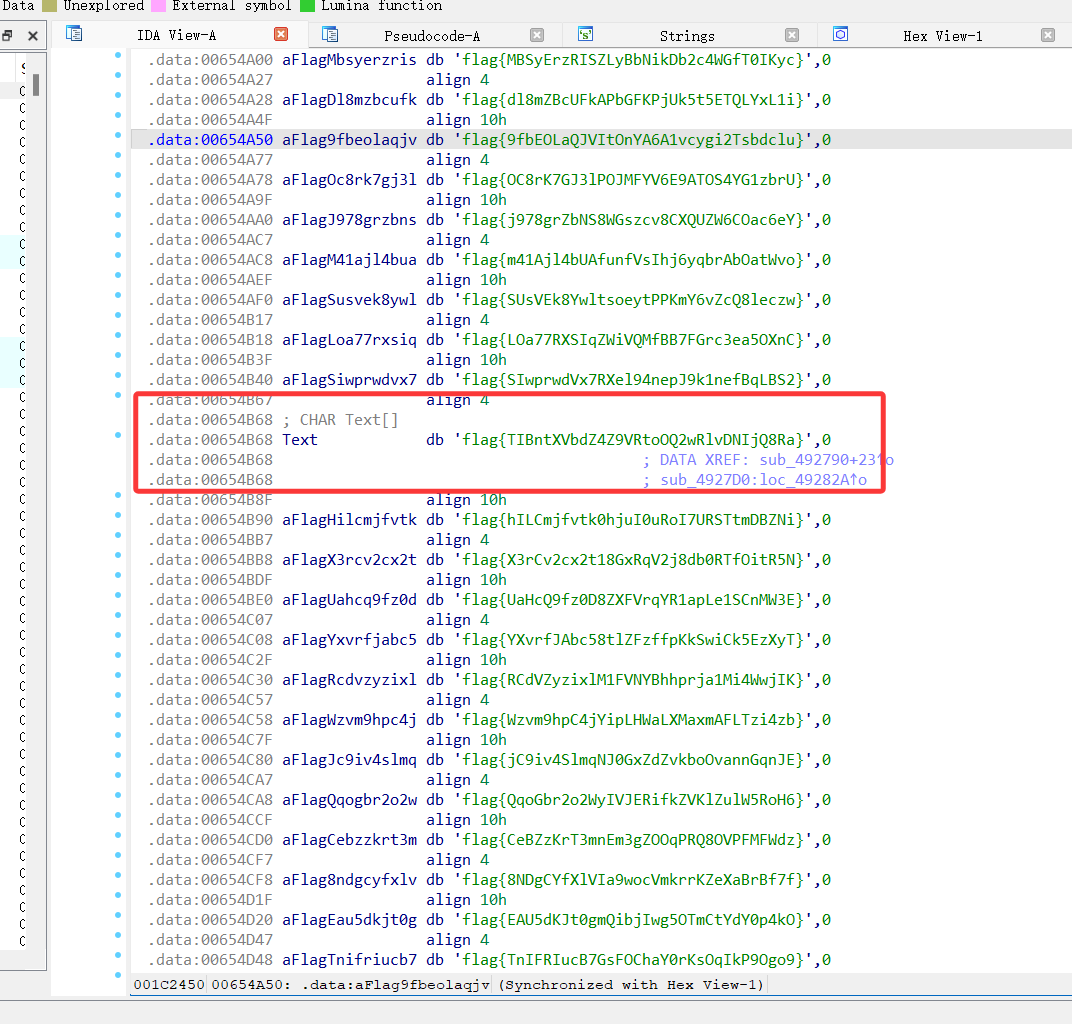Screen dimensions: 1072x1024
Task: Click the 'align 10h' at .data:00654B8F
Action: click(466, 500)
